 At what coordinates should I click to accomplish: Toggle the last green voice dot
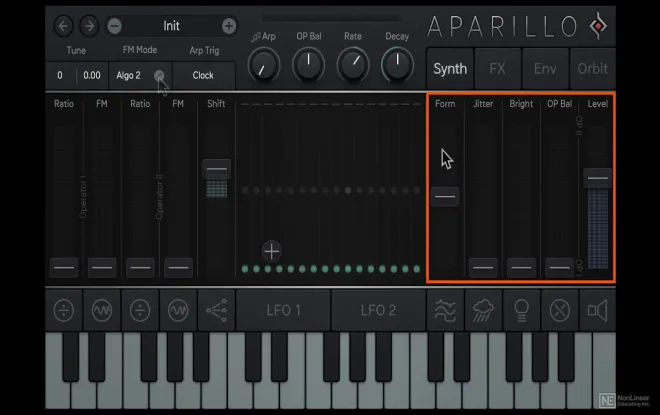pyautogui.click(x=417, y=269)
